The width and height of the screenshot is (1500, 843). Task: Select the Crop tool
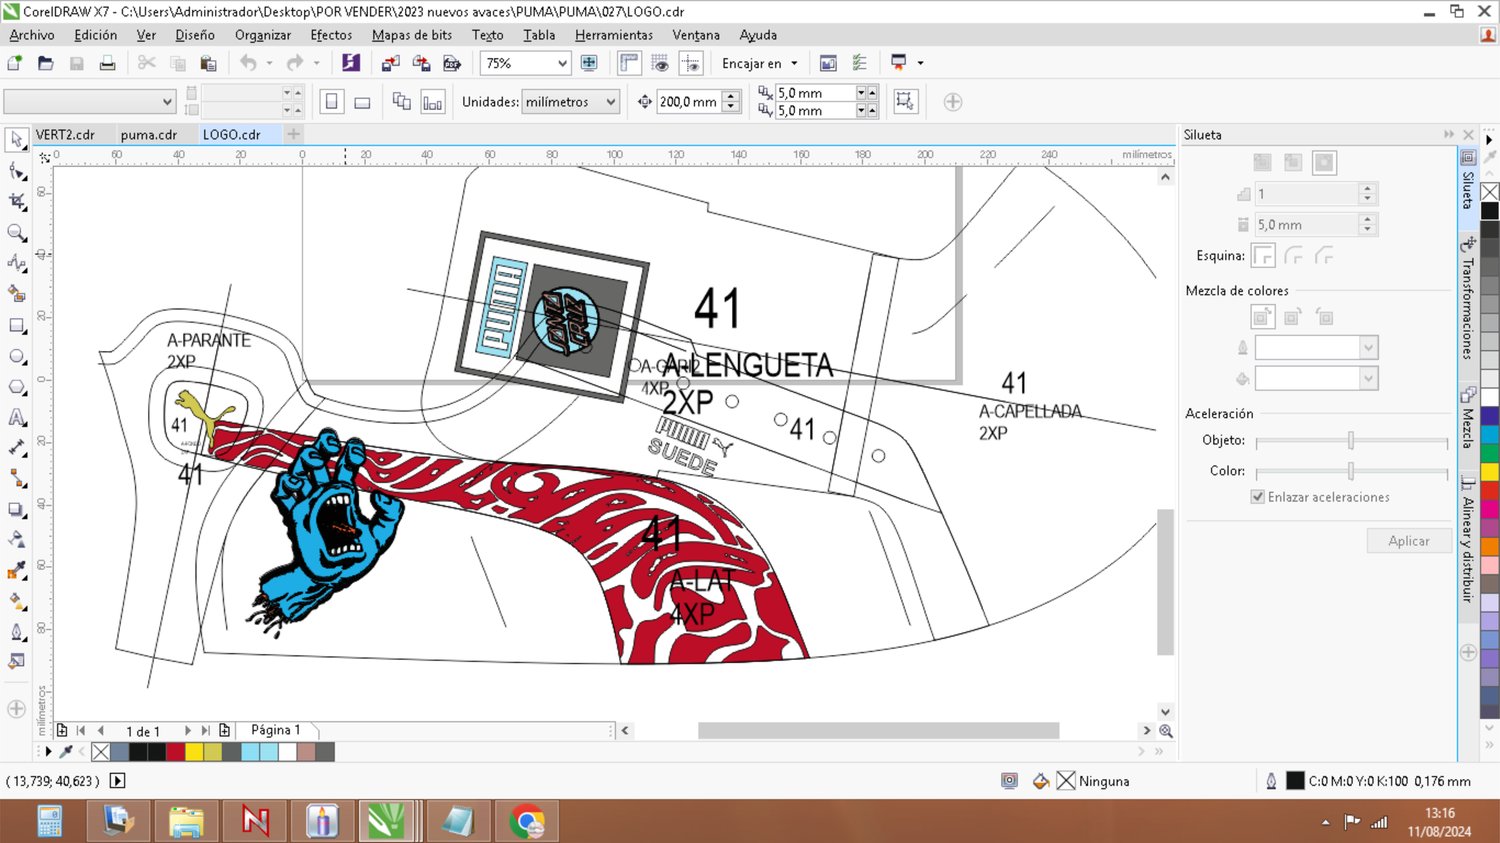point(16,202)
